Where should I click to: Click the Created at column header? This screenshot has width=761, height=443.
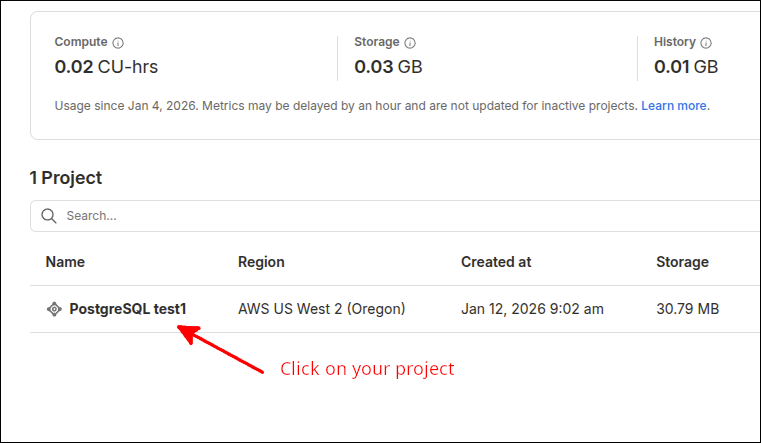click(496, 262)
